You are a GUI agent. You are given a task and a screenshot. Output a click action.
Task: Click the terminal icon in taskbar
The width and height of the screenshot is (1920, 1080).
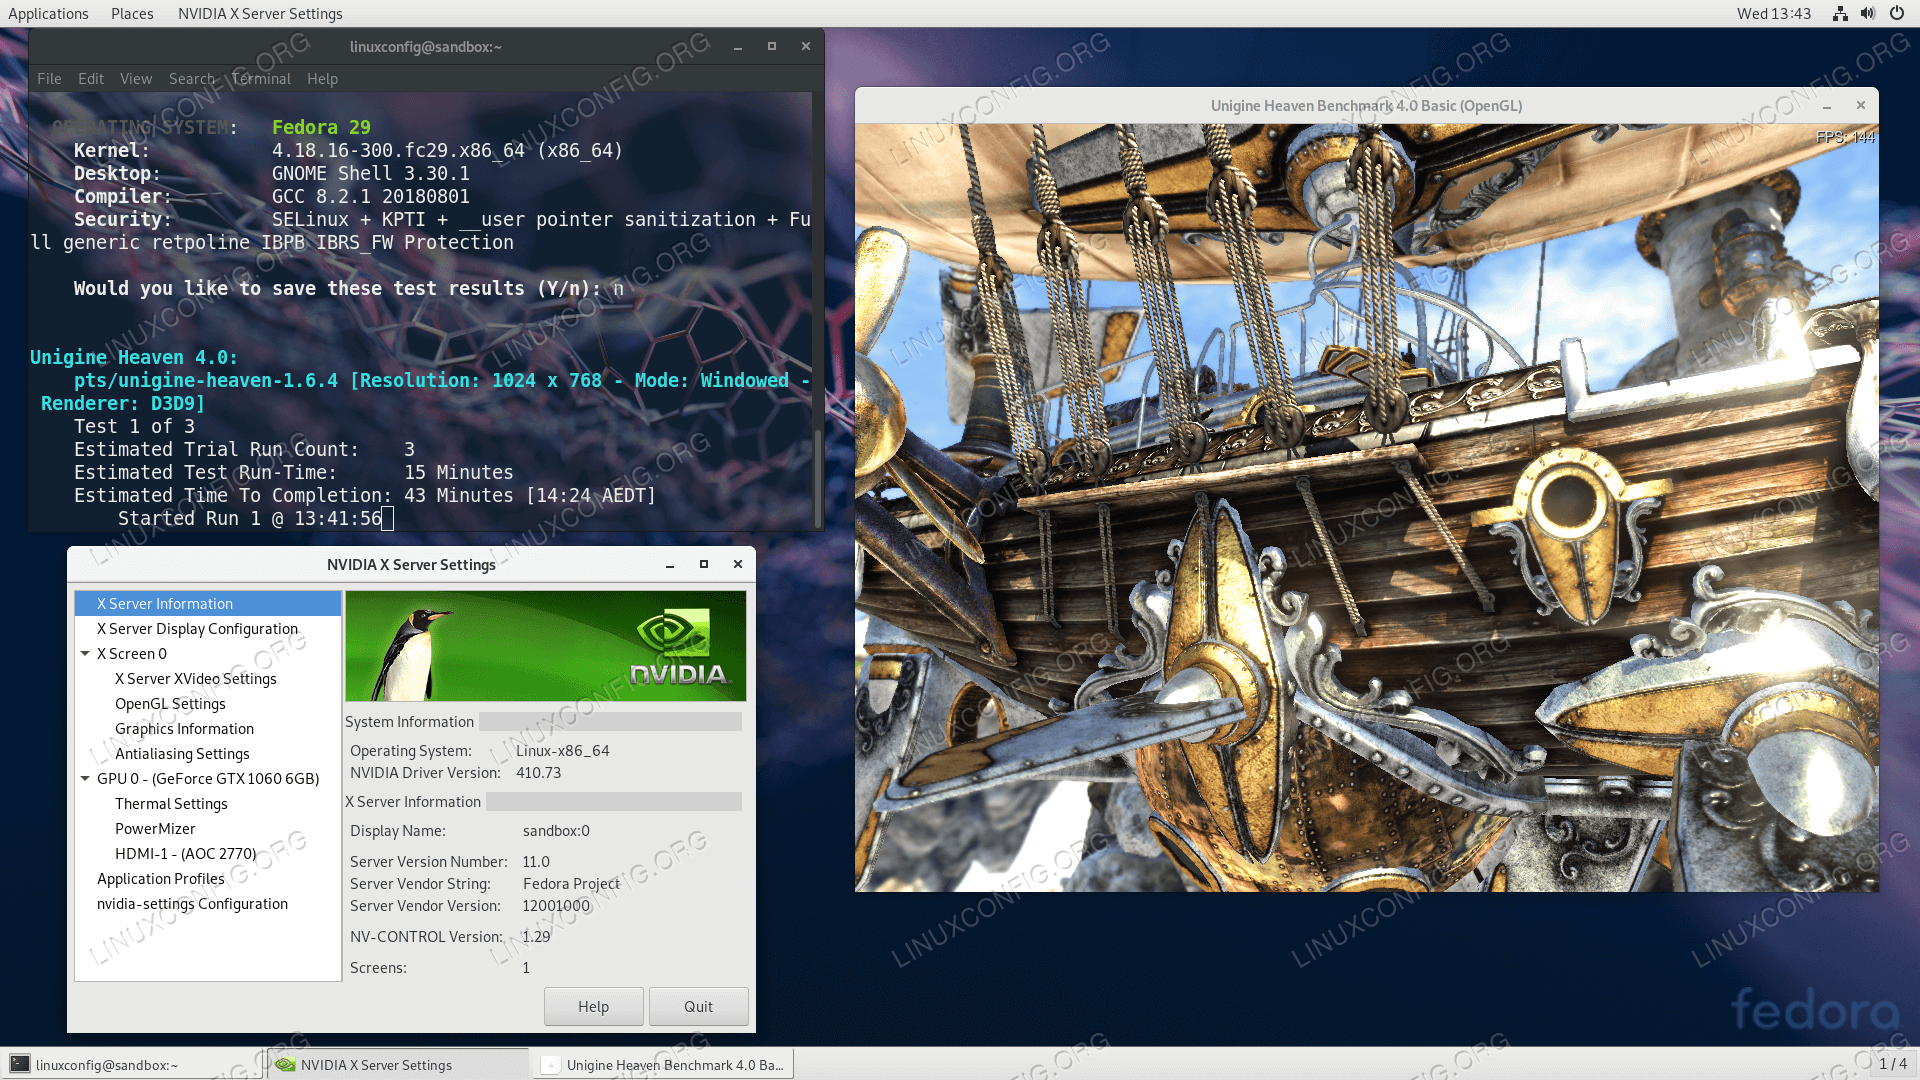pyautogui.click(x=19, y=1064)
